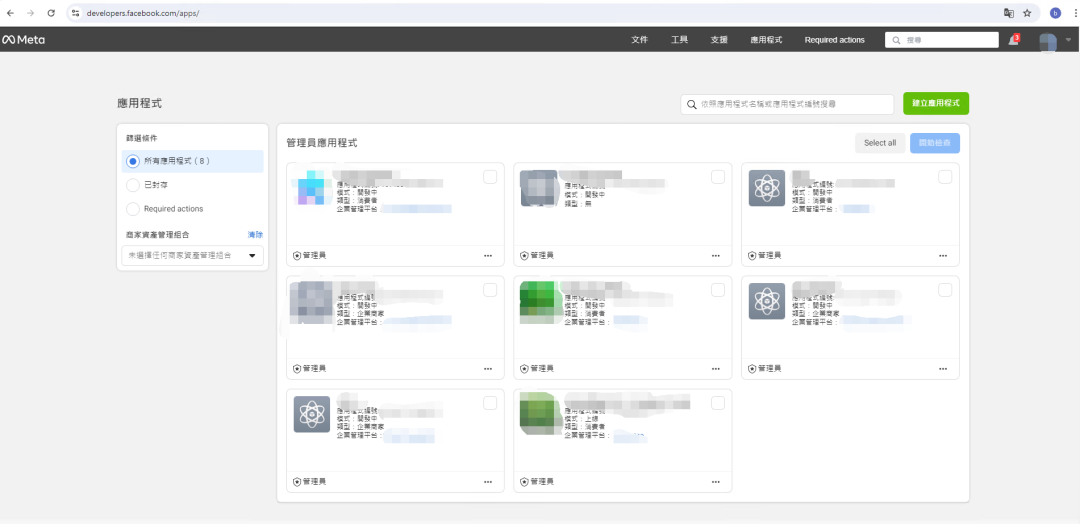
Task: Open the Meta logo home link
Action: click(x=23, y=40)
